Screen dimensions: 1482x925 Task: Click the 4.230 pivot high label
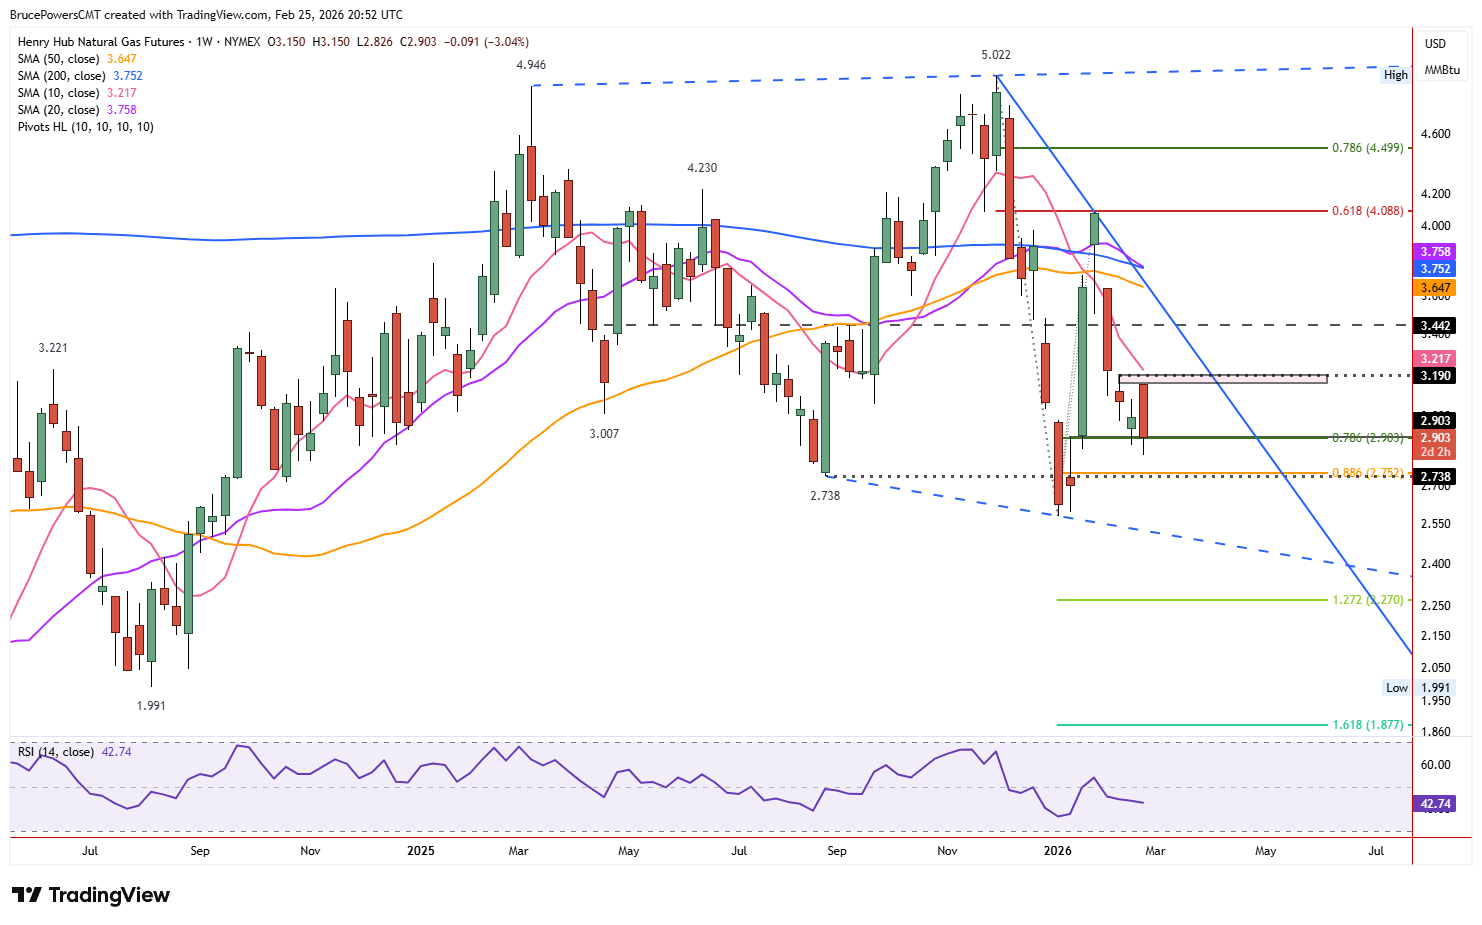coord(702,168)
